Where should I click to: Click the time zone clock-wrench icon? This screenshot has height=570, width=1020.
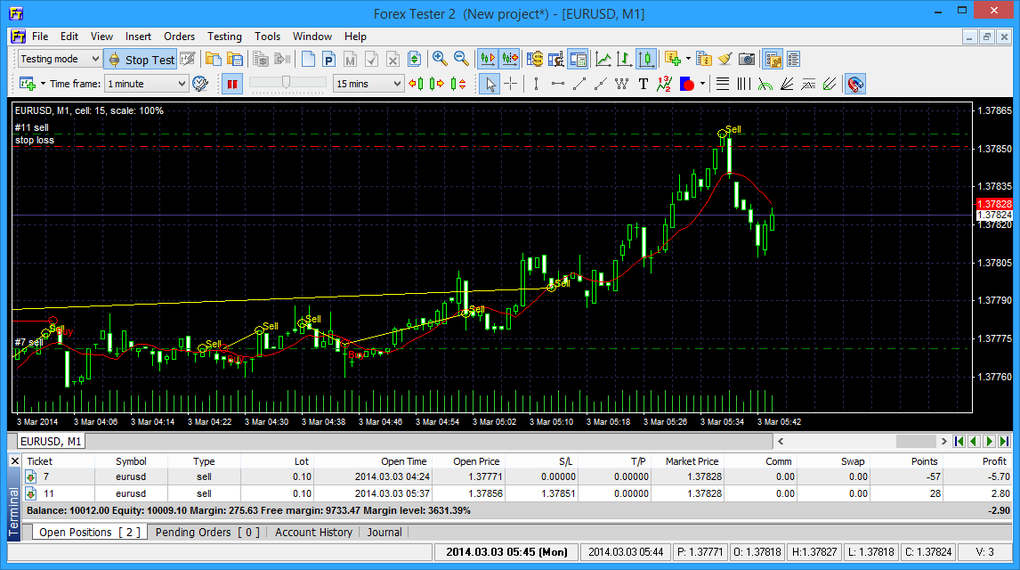200,83
